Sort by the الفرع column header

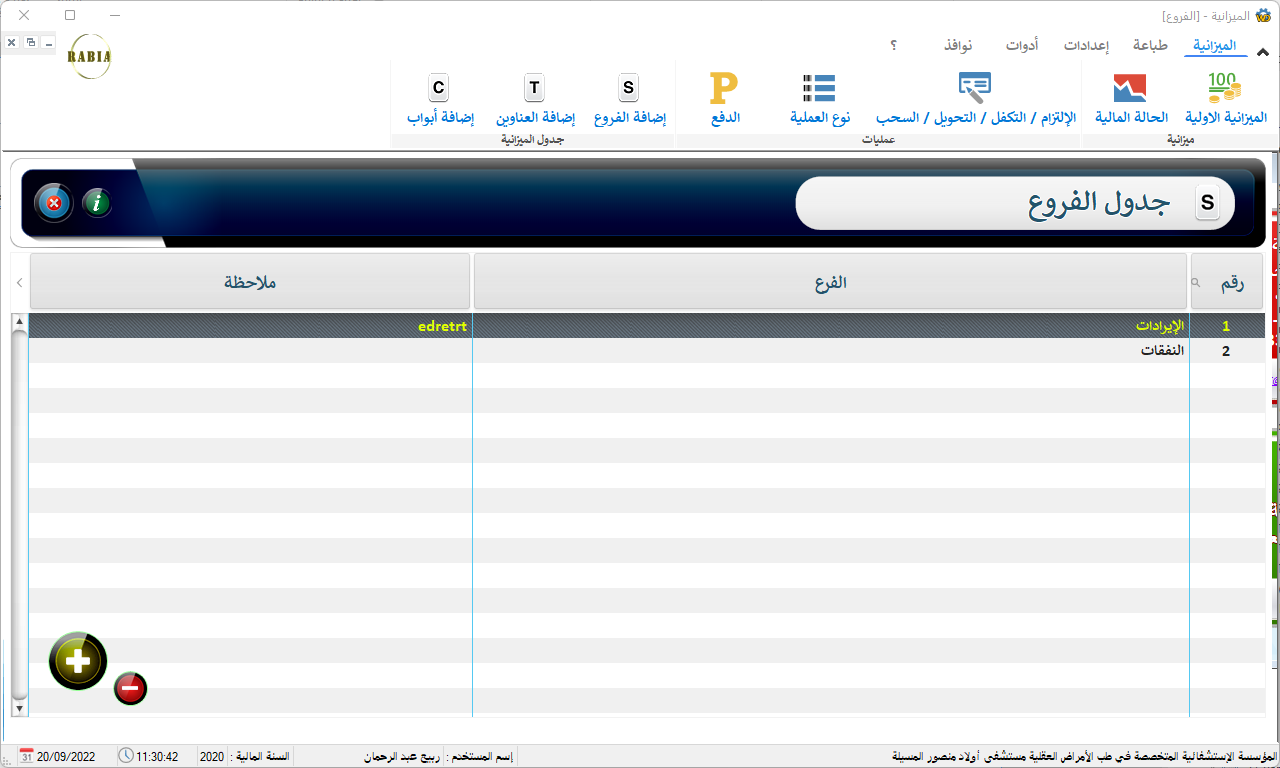click(830, 282)
